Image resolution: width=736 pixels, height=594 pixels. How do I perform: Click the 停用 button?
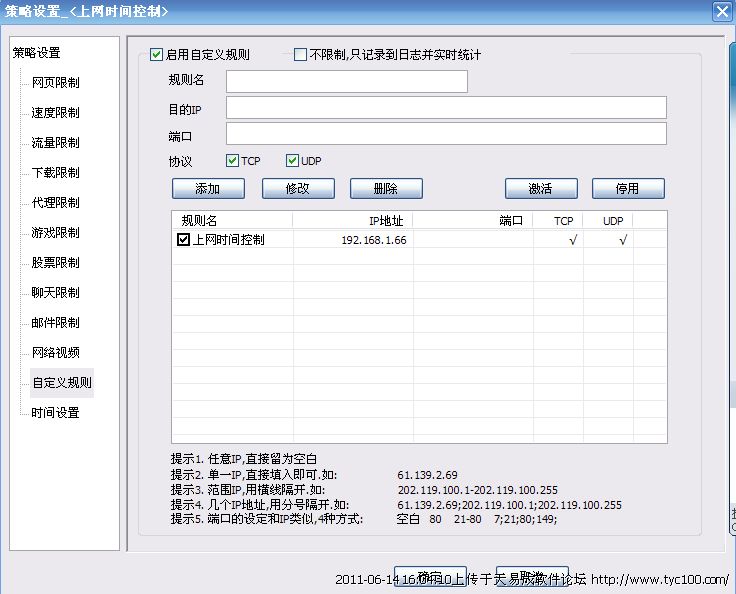click(x=628, y=188)
